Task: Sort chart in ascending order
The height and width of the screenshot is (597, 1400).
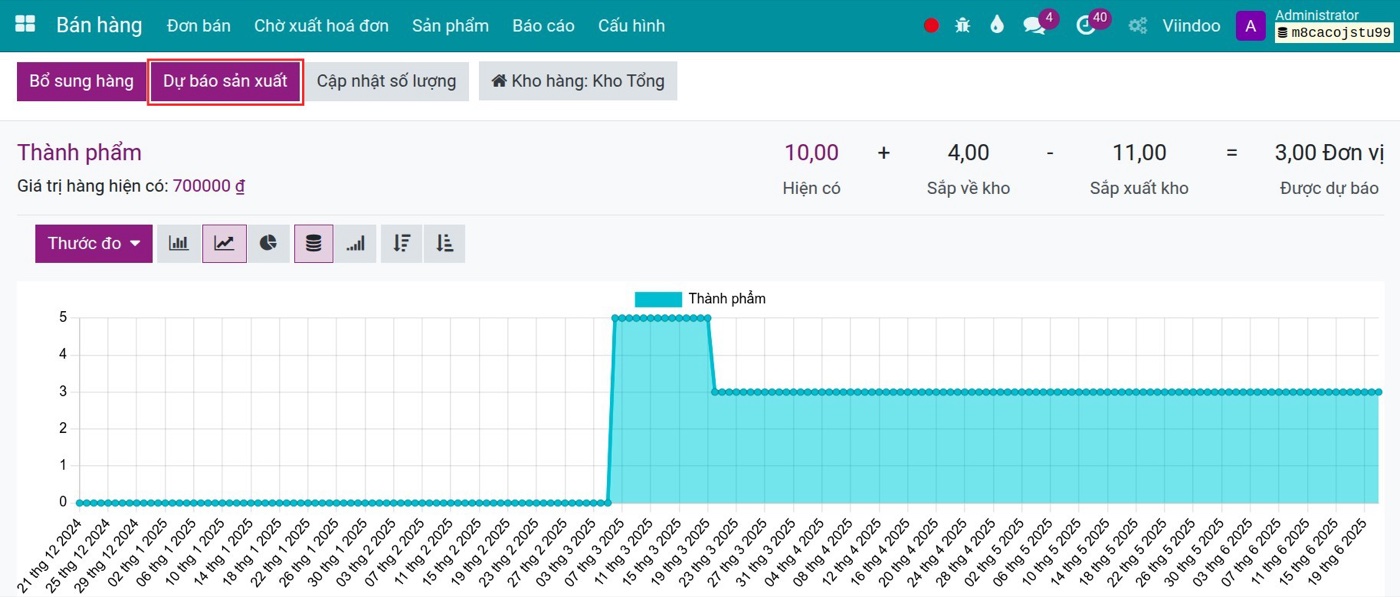Action: click(444, 243)
